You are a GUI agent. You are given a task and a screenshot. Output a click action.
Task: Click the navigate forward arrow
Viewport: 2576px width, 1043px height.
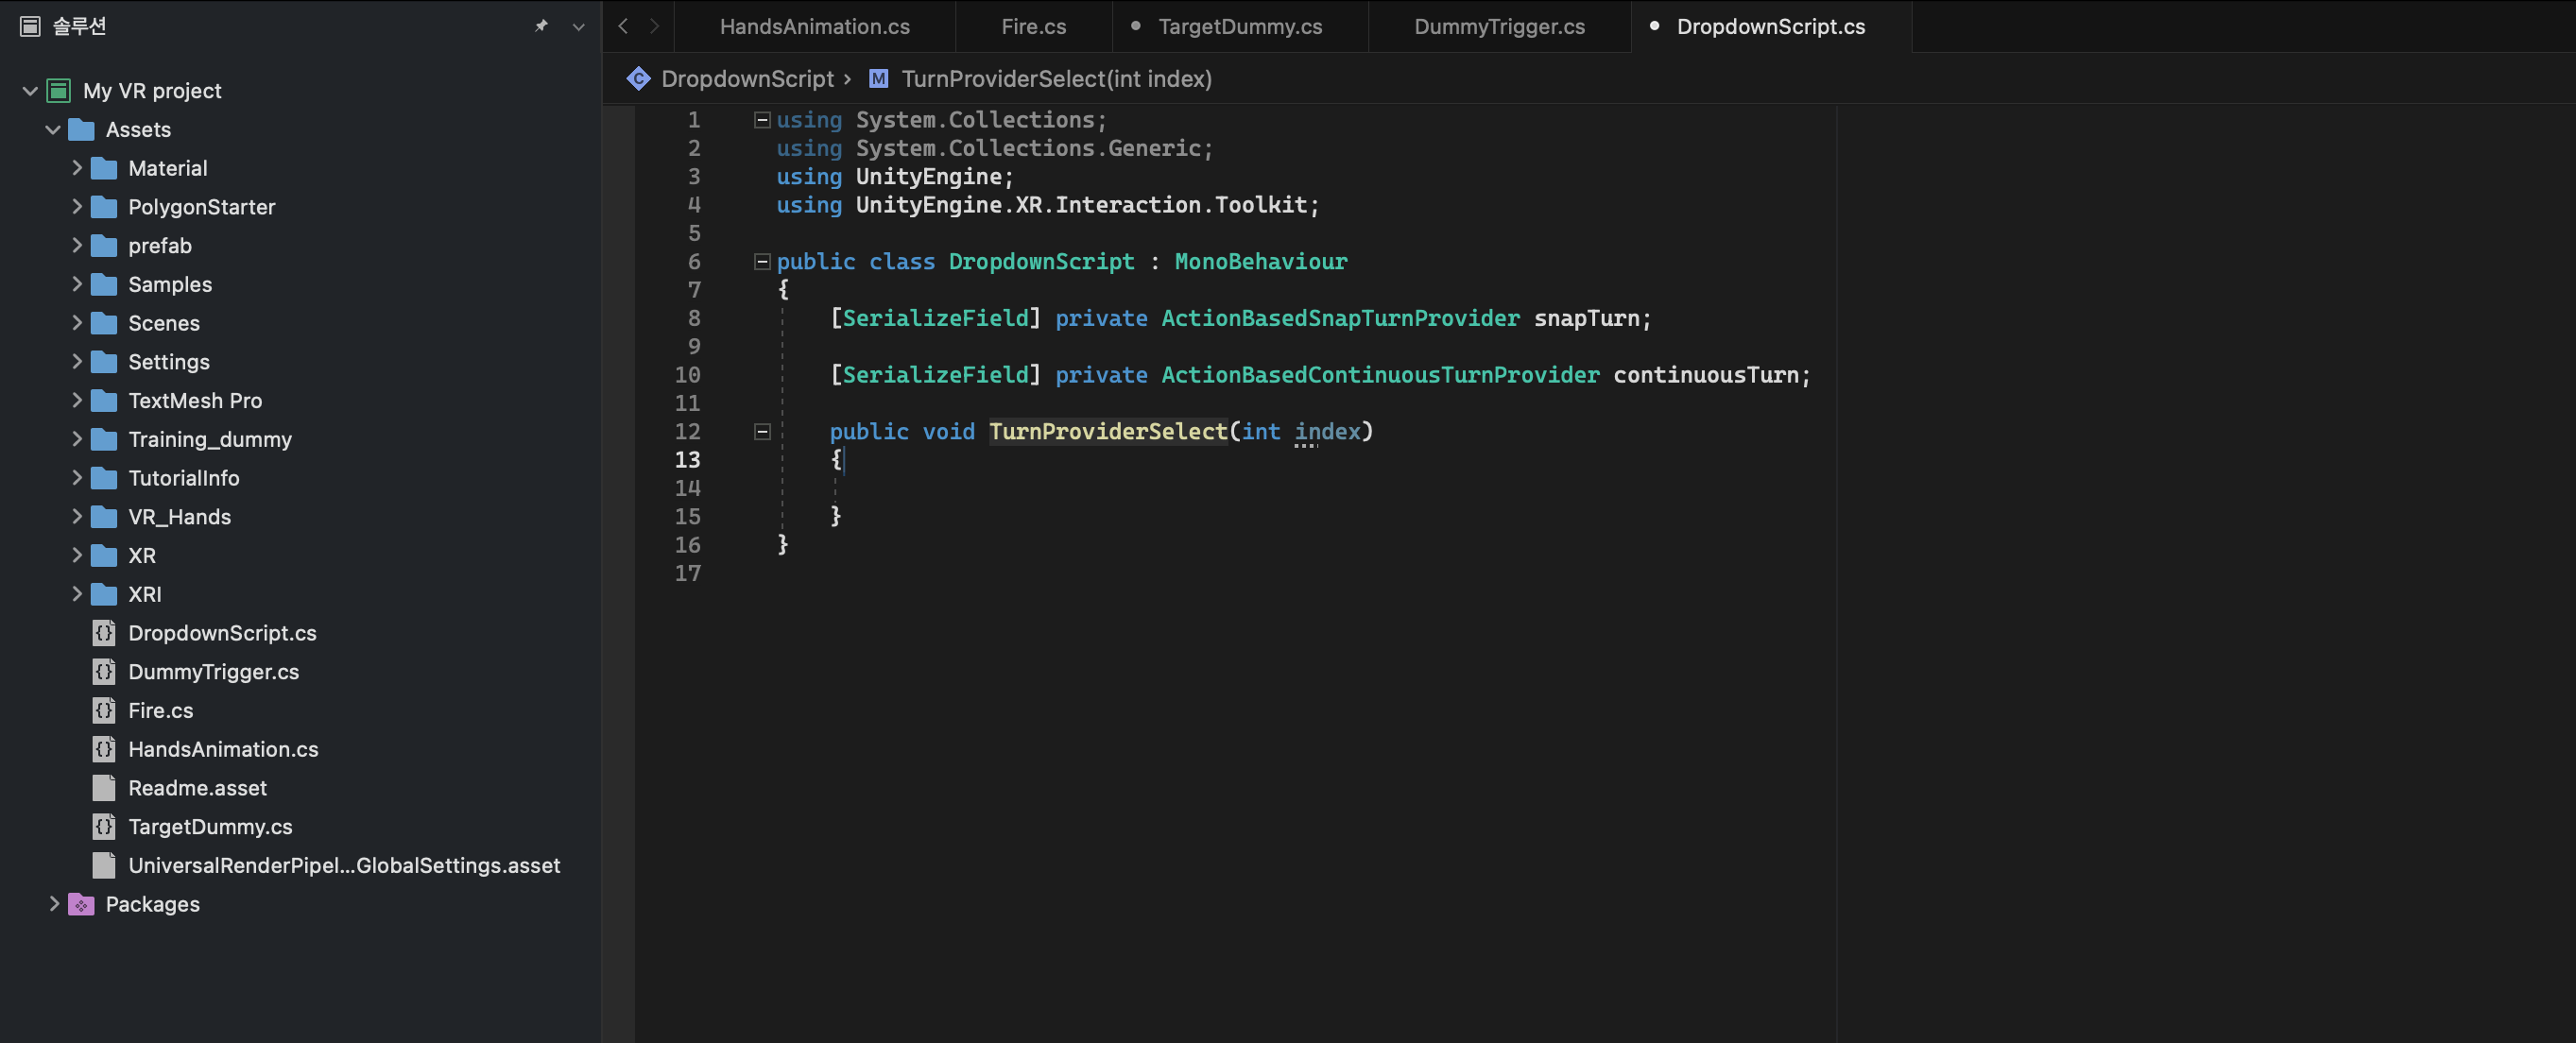[654, 26]
